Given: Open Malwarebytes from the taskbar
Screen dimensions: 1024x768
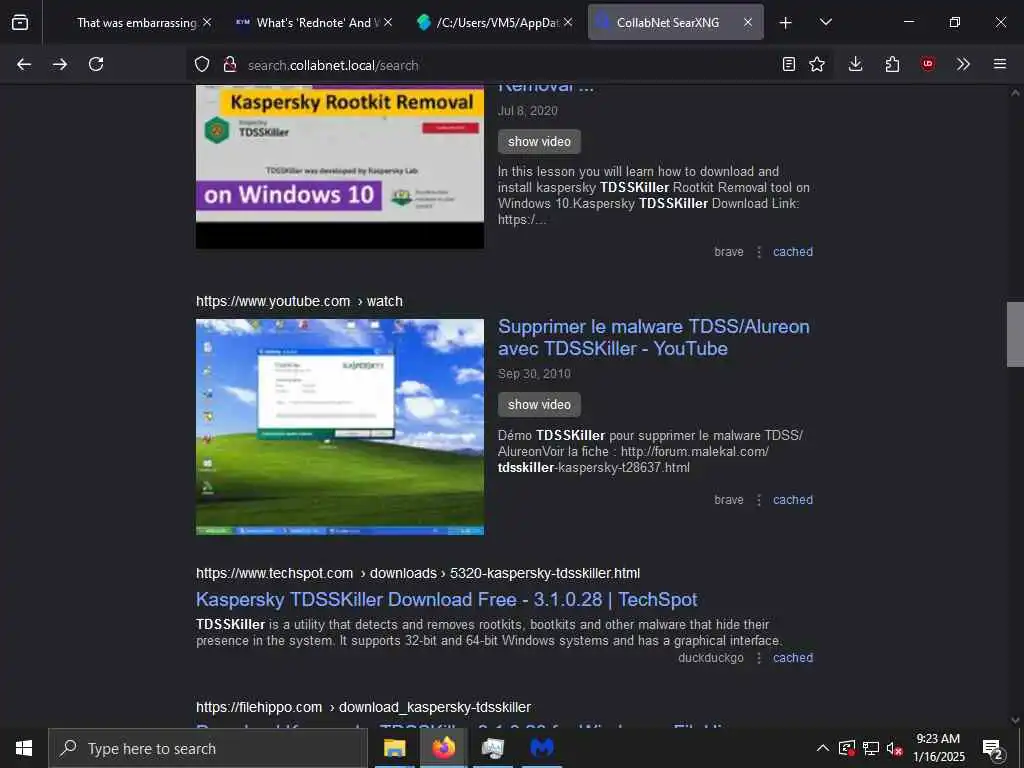Looking at the screenshot, I should (x=541, y=748).
